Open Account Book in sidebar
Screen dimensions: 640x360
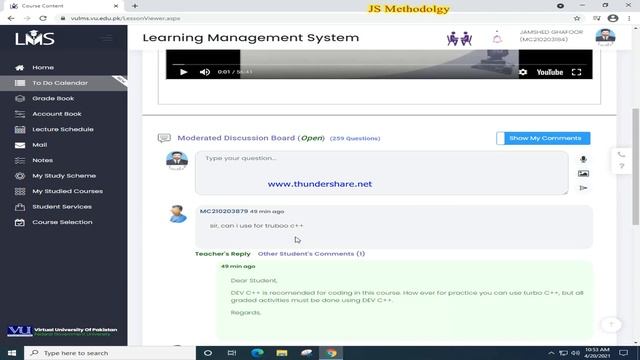point(57,114)
